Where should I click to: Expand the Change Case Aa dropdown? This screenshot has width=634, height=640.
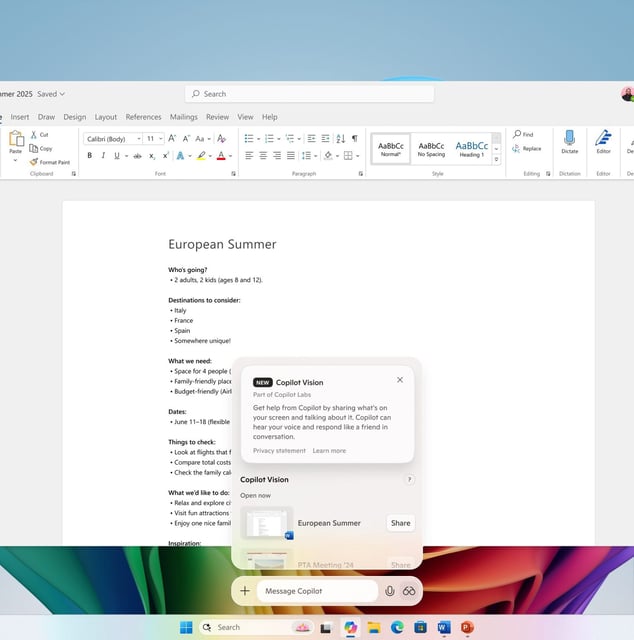[209, 139]
